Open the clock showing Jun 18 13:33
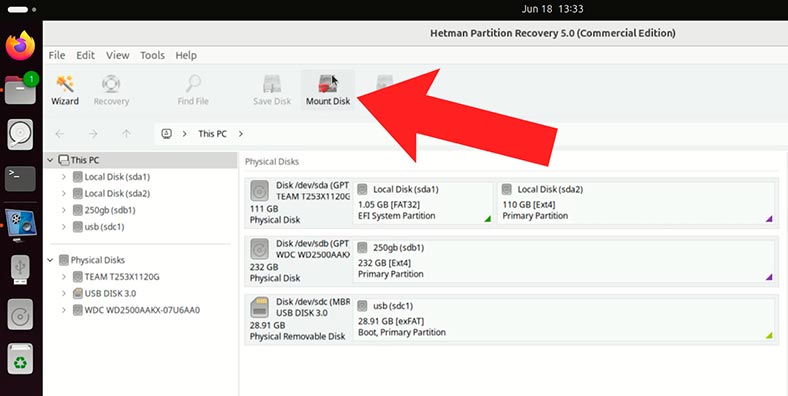Viewport: 788px width, 396px height. coord(552,9)
